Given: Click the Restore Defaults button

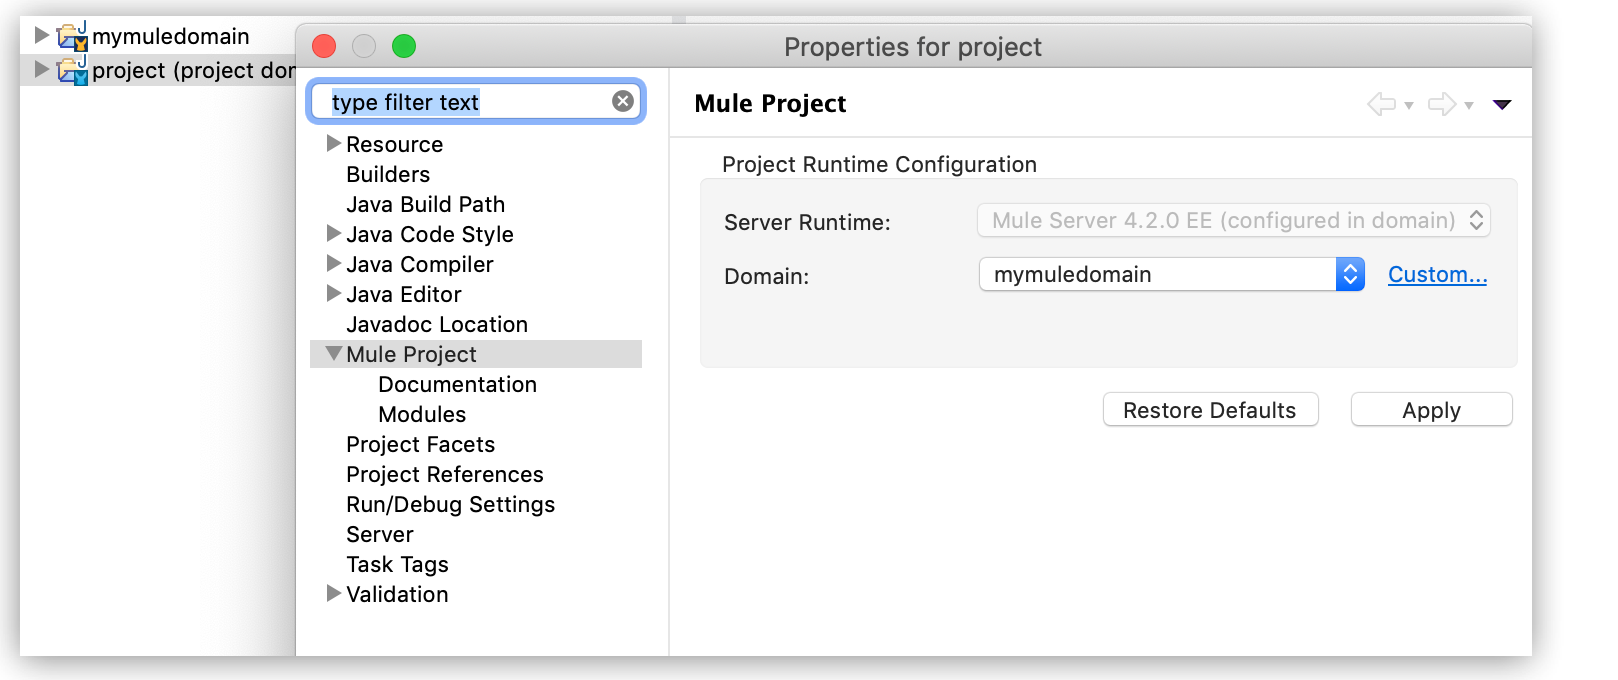Looking at the screenshot, I should tap(1210, 410).
